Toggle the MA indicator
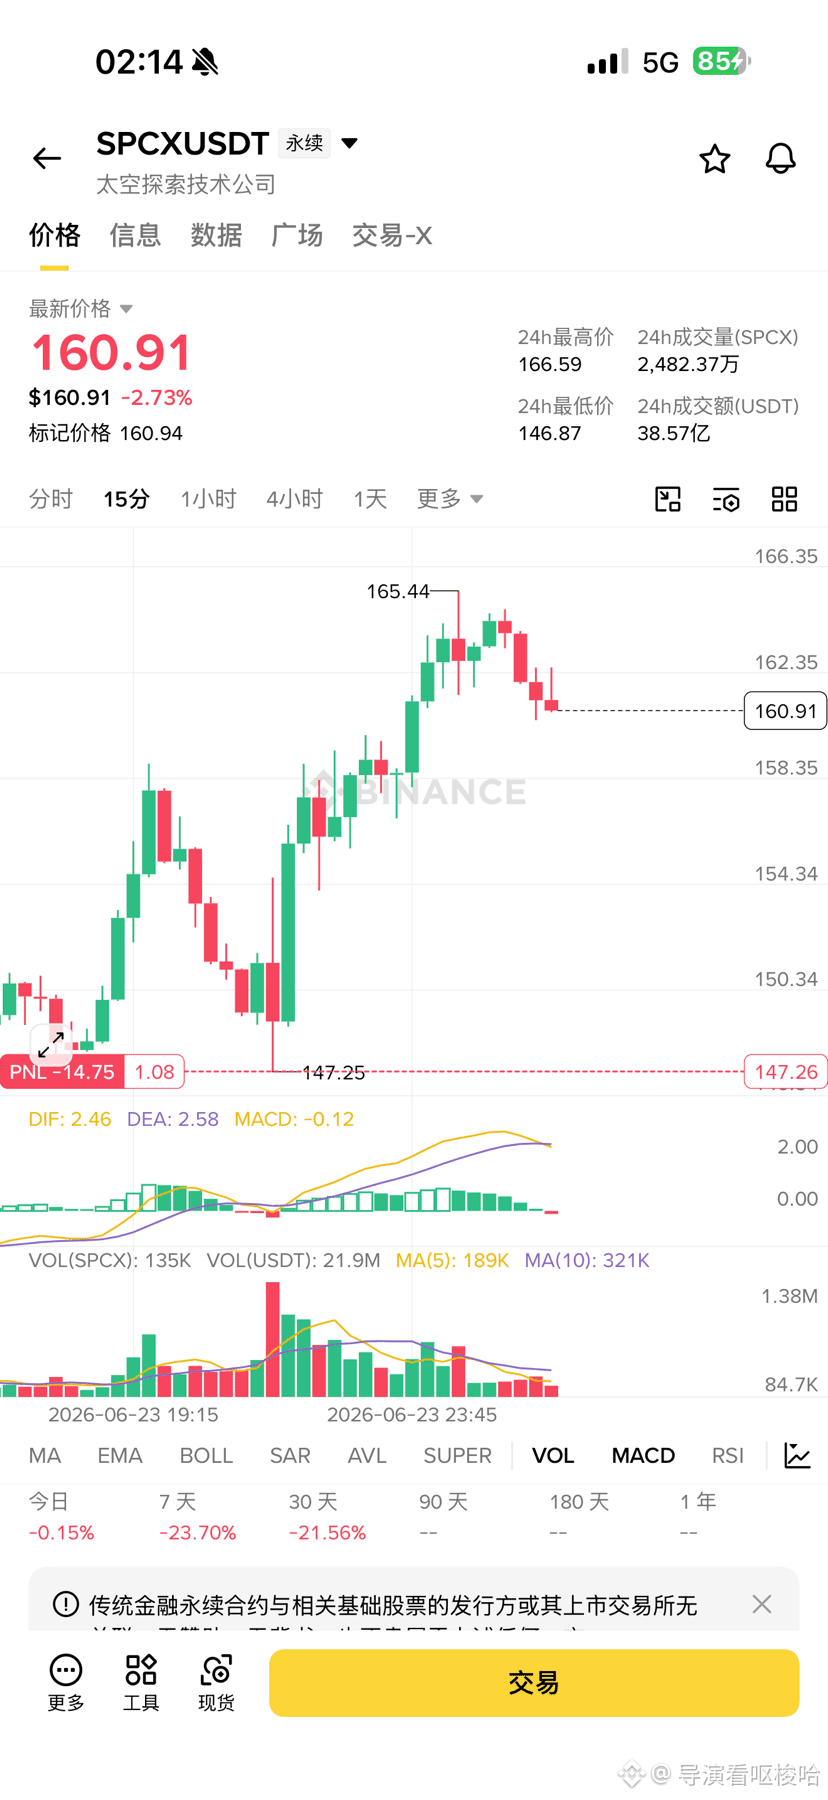The height and width of the screenshot is (1800, 828). [x=45, y=1456]
